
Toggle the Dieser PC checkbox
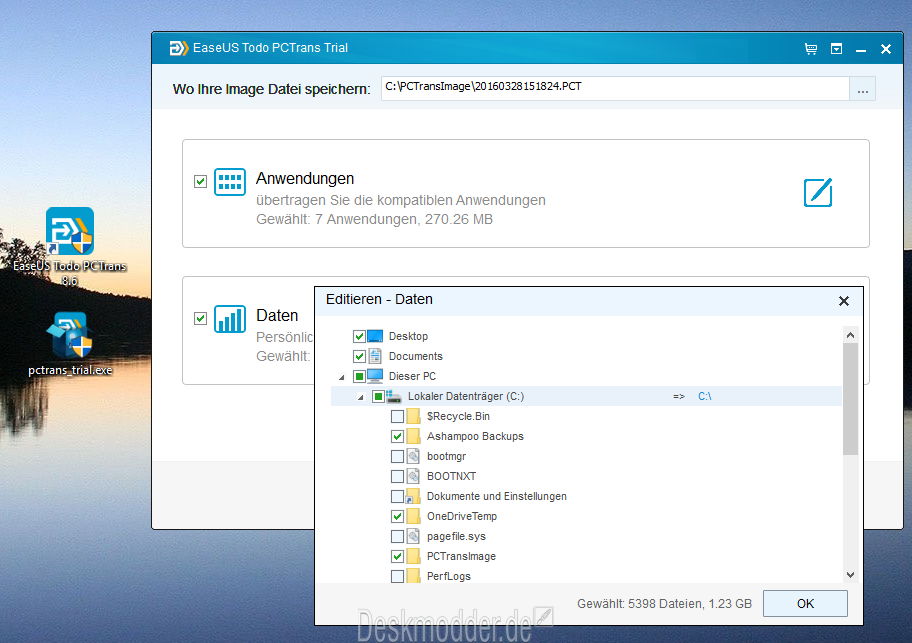click(x=359, y=376)
